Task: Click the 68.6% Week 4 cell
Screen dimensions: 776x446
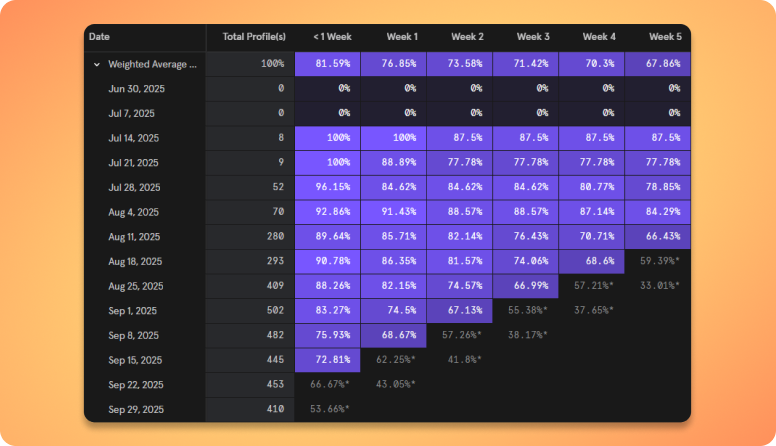Action: pos(592,261)
